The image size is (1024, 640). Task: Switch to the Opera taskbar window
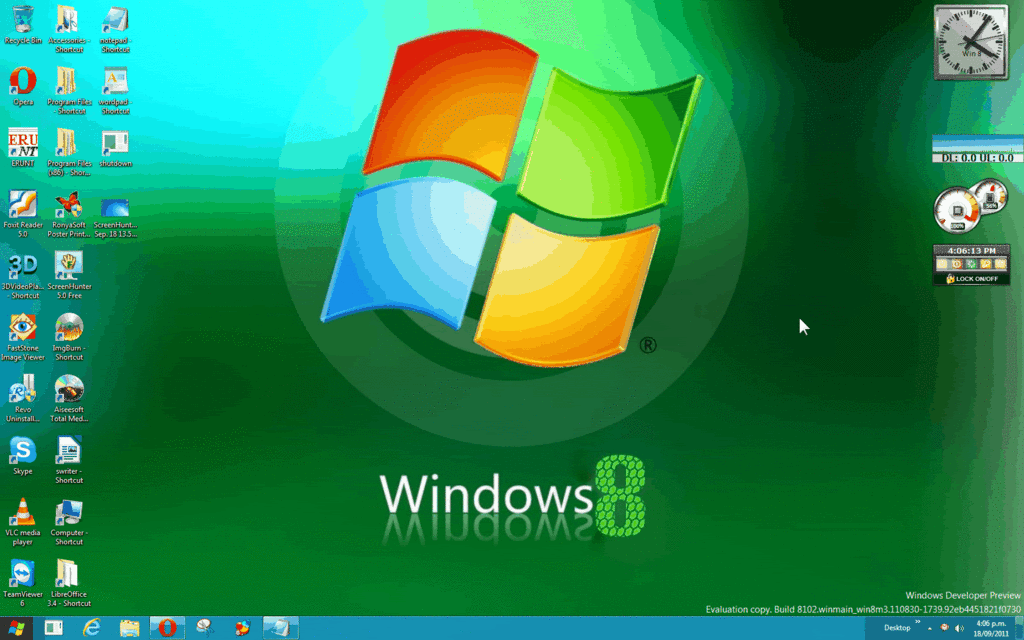click(x=167, y=628)
